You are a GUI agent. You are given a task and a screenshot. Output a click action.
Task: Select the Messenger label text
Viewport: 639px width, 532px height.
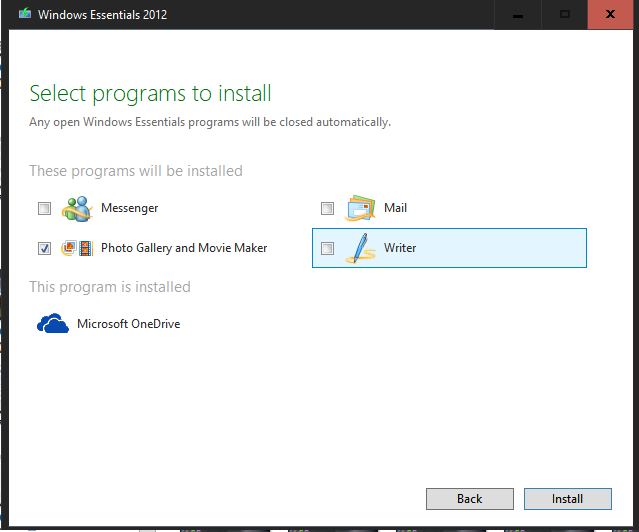(x=130, y=208)
